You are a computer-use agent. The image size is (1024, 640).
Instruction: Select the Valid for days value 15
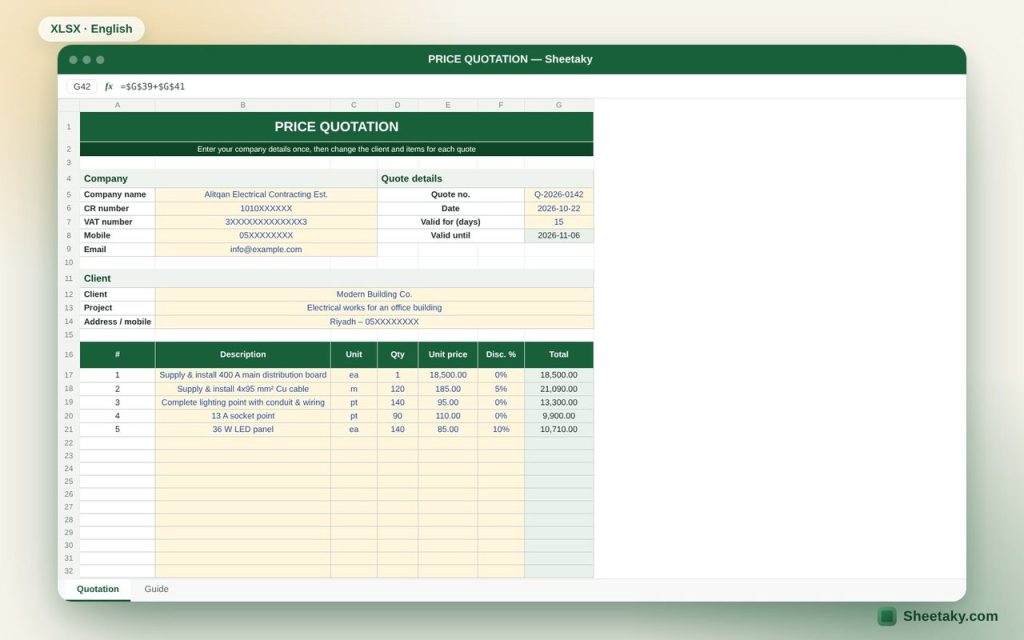pyautogui.click(x=558, y=222)
